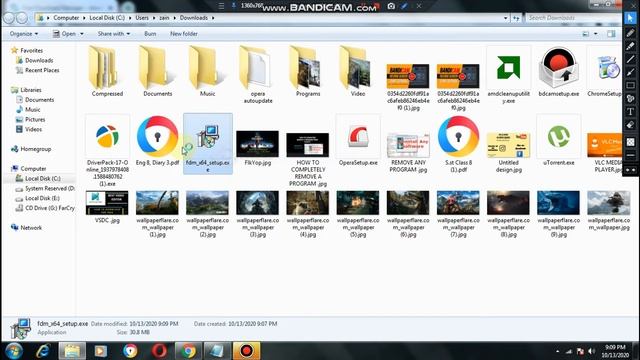Open the Programs folder
This screenshot has width=640, height=360.
[308, 71]
